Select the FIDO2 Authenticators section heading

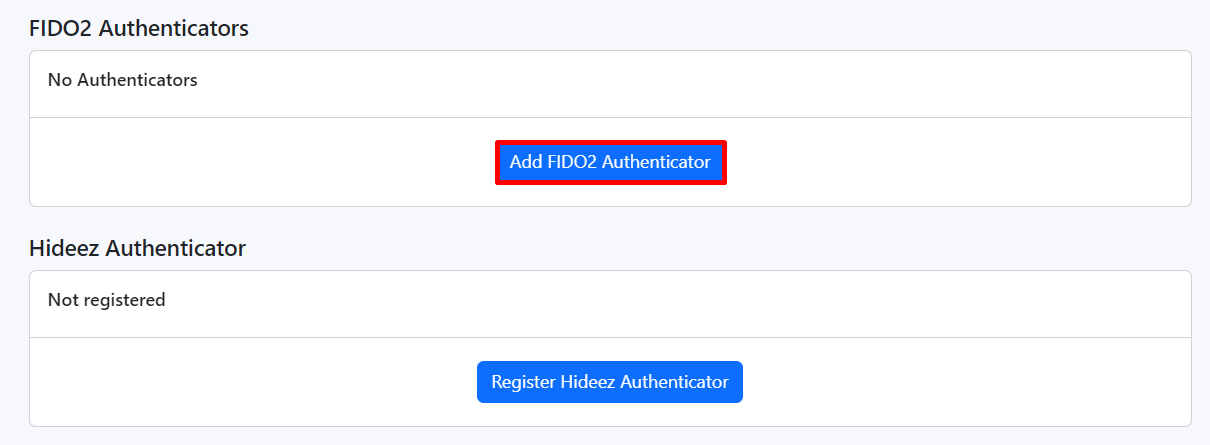(139, 28)
